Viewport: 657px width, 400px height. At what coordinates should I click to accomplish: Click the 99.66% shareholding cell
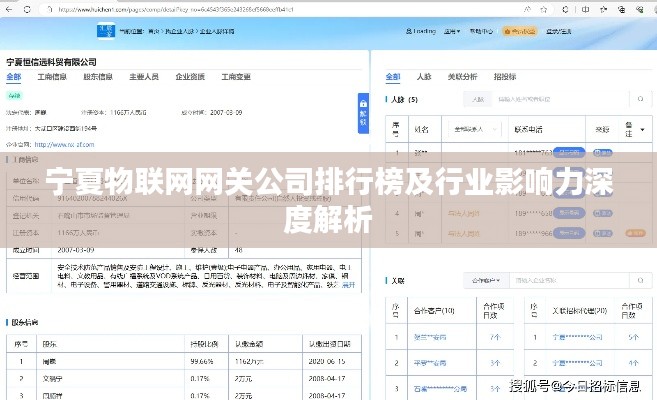202,361
